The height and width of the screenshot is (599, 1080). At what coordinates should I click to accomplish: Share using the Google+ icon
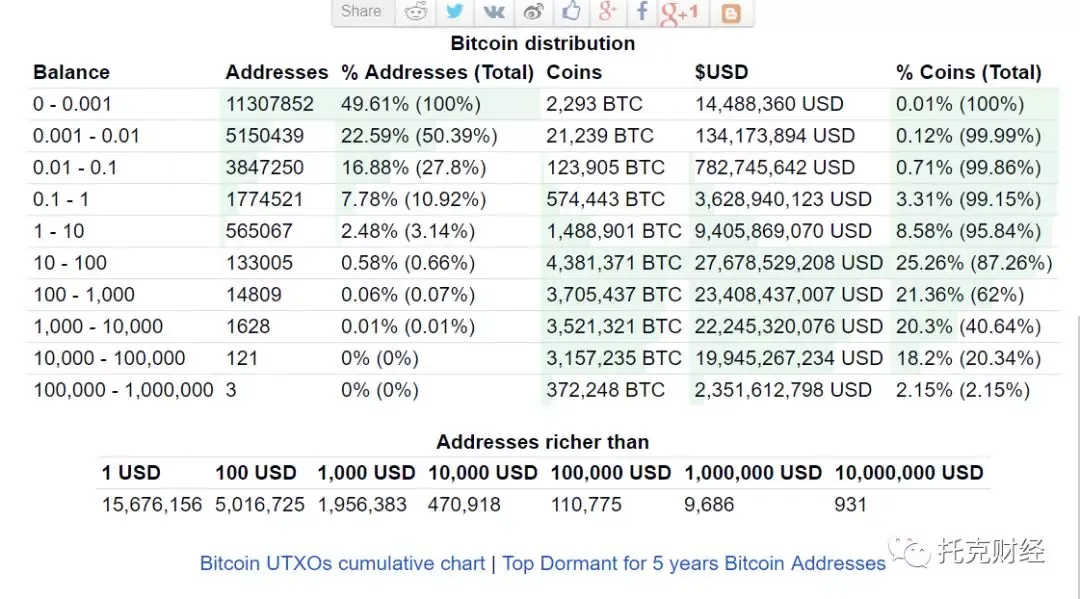point(607,12)
